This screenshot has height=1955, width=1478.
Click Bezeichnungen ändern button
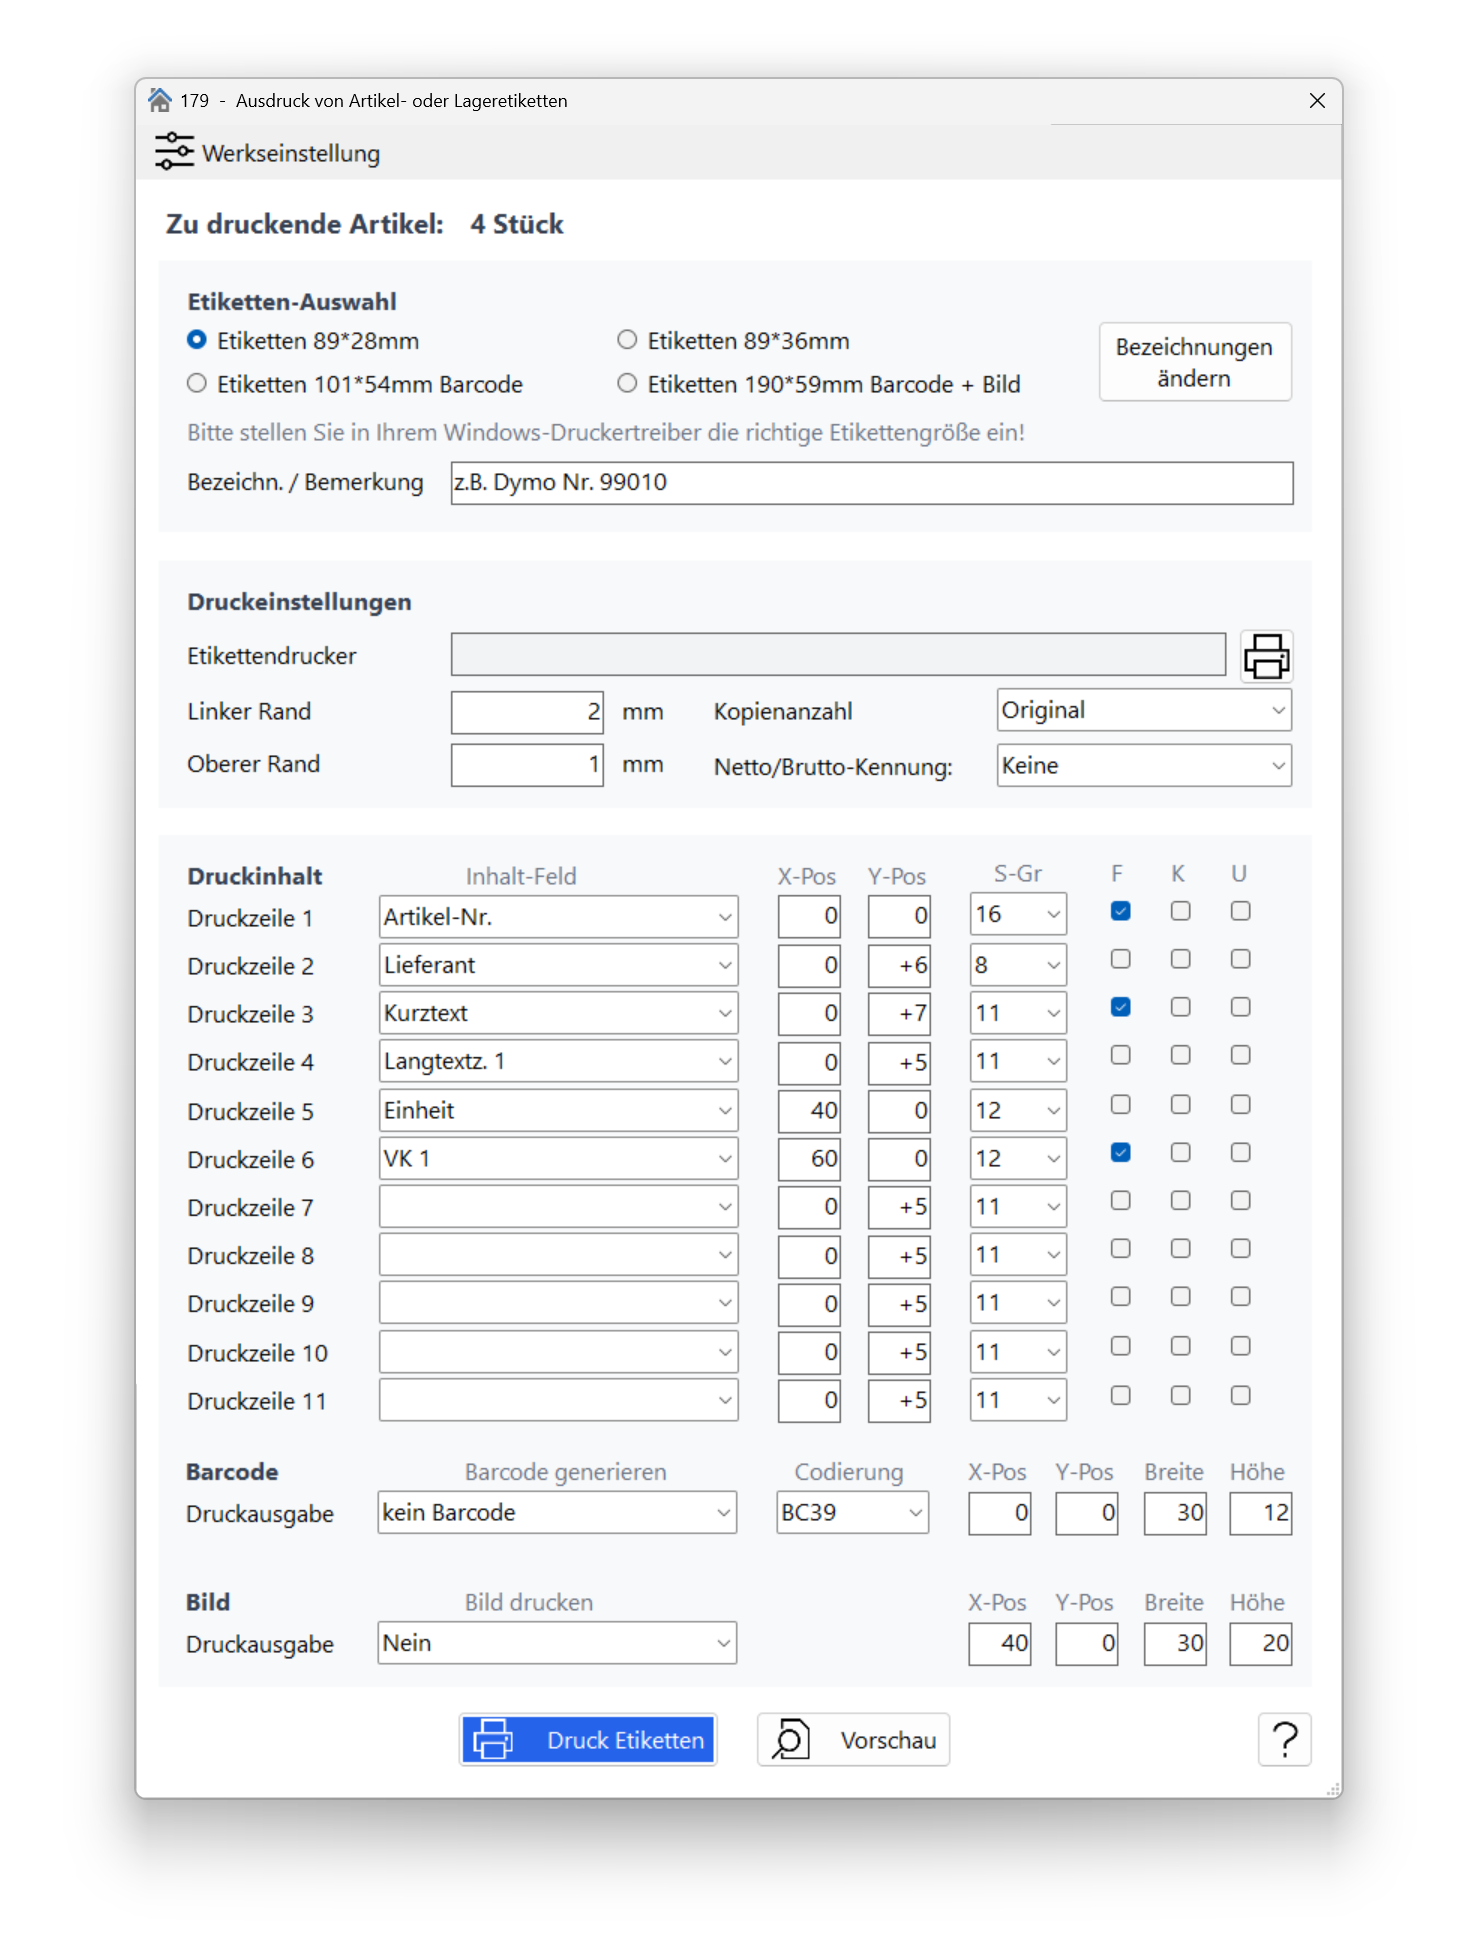[1195, 362]
